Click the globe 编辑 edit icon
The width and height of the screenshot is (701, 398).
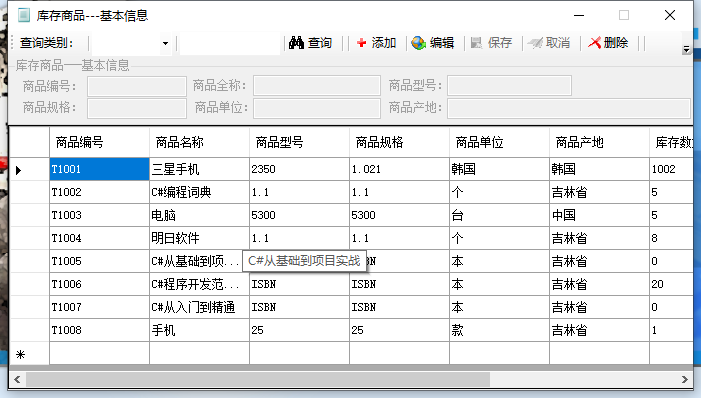coord(418,43)
